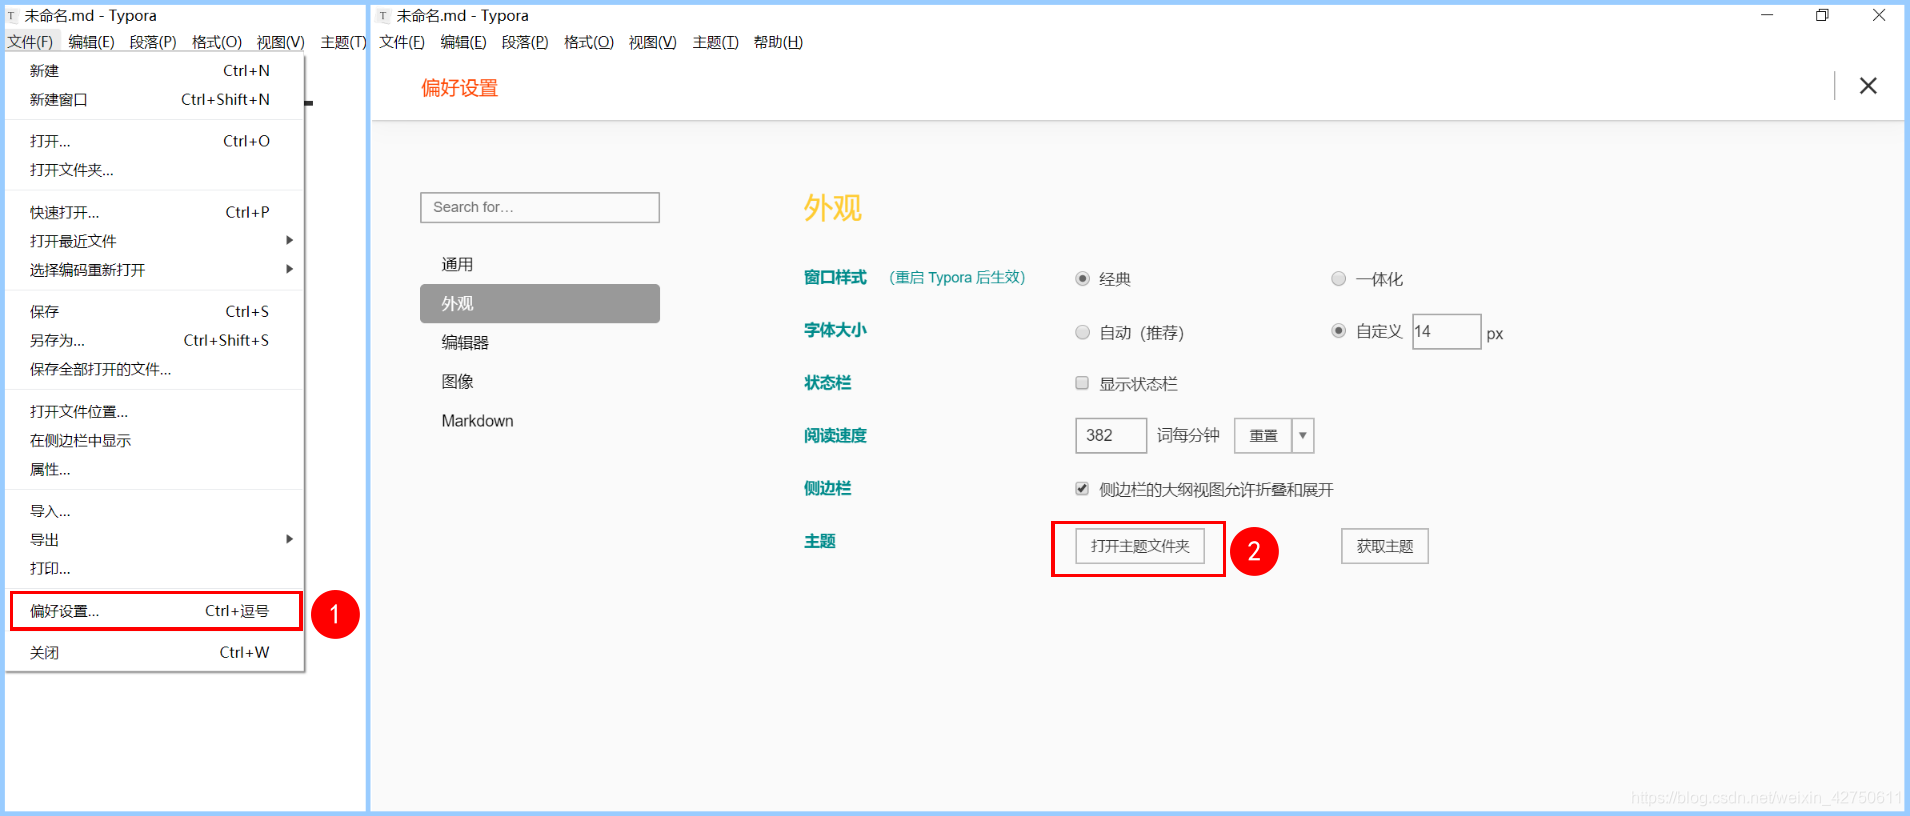Viewport: 1910px width, 816px height.
Task: Switch to 图像 preferences category
Action: point(540,381)
